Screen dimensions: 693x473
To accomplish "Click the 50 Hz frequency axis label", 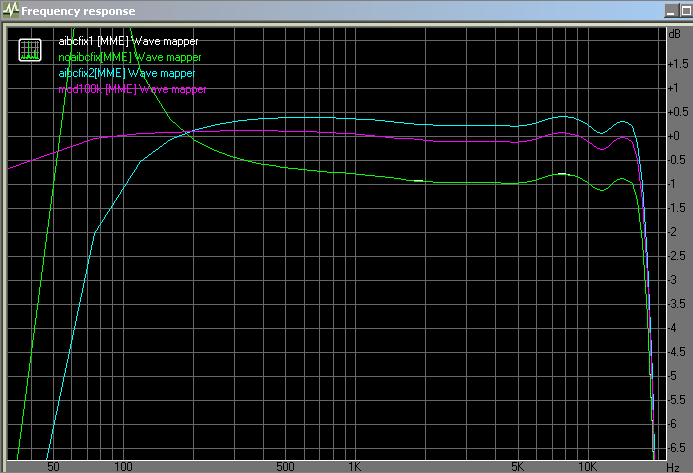I will (x=53, y=467).
